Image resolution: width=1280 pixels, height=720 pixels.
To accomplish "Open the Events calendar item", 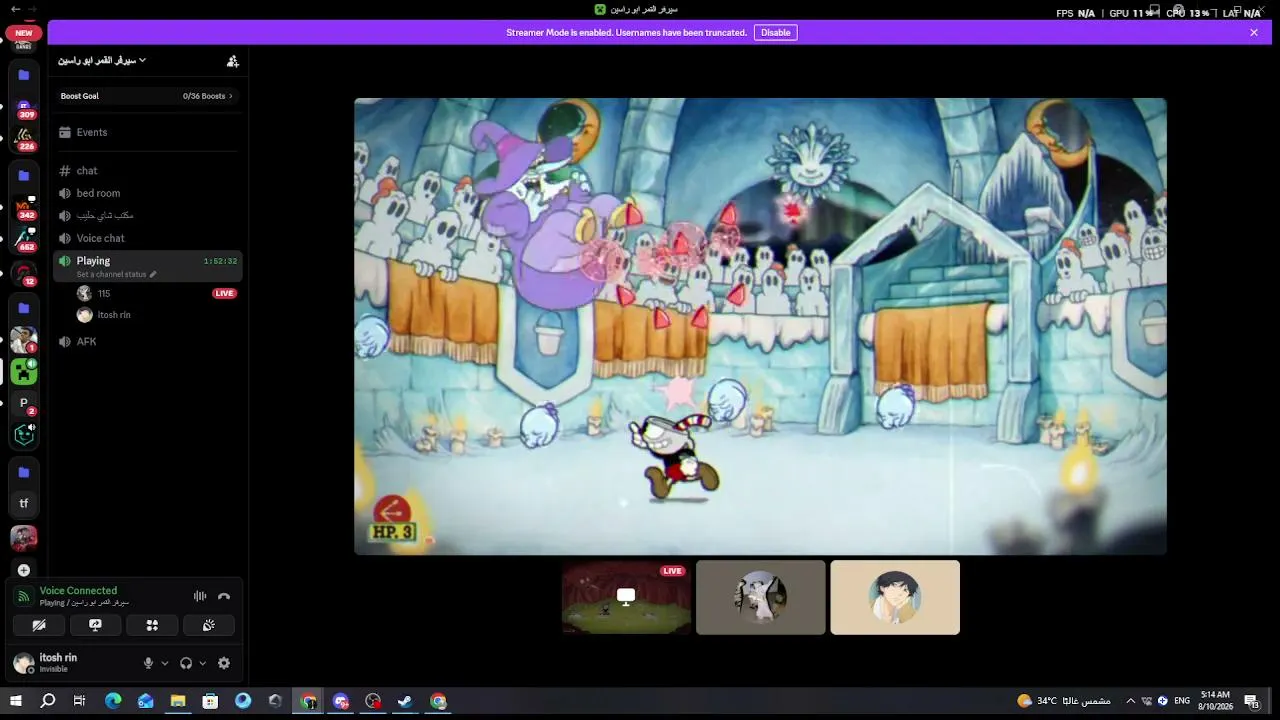I will click(148, 132).
